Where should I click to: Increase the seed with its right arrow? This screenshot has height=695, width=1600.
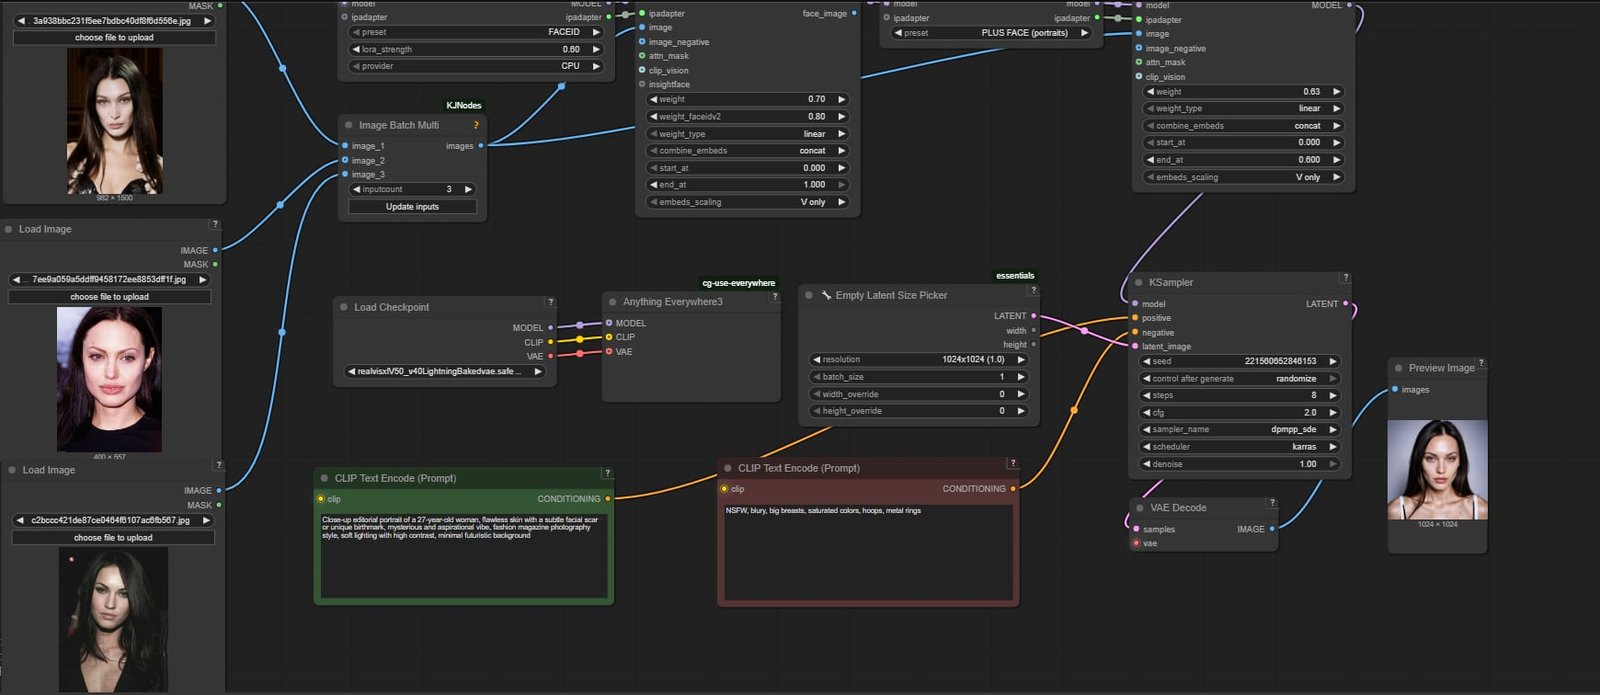click(1334, 362)
